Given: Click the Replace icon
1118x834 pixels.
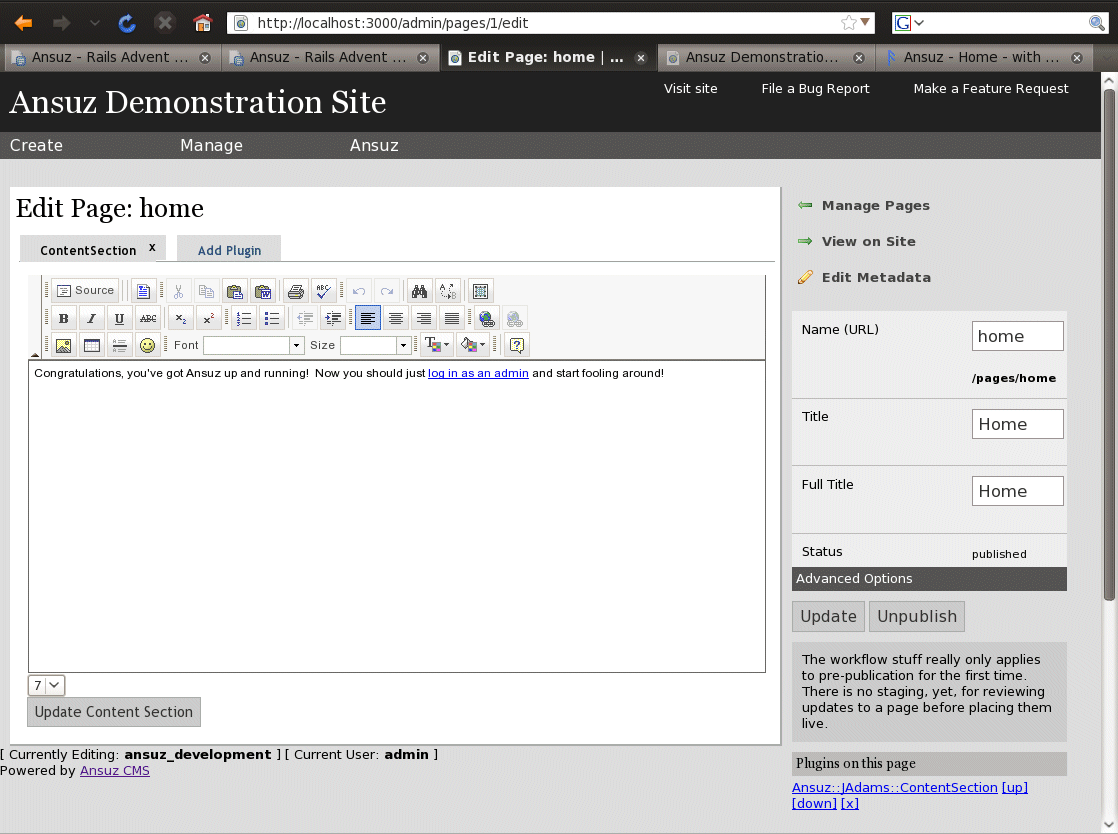Looking at the screenshot, I should point(448,291).
